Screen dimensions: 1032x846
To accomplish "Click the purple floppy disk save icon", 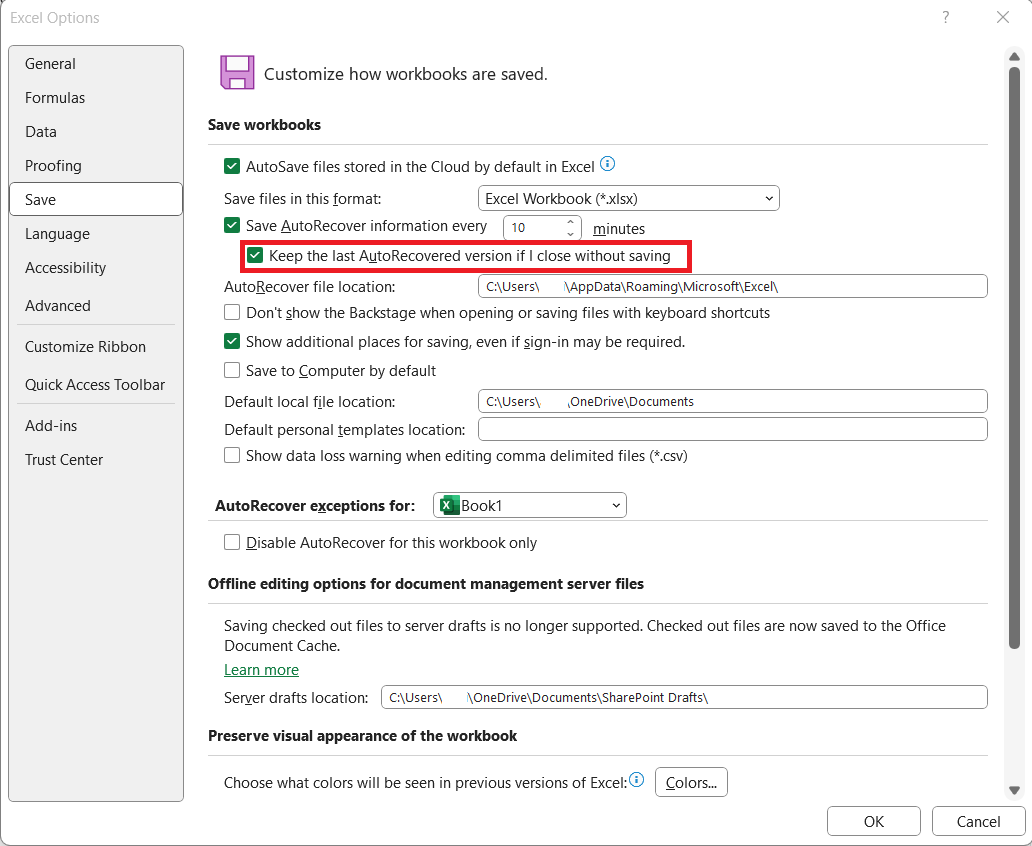I will (x=237, y=72).
